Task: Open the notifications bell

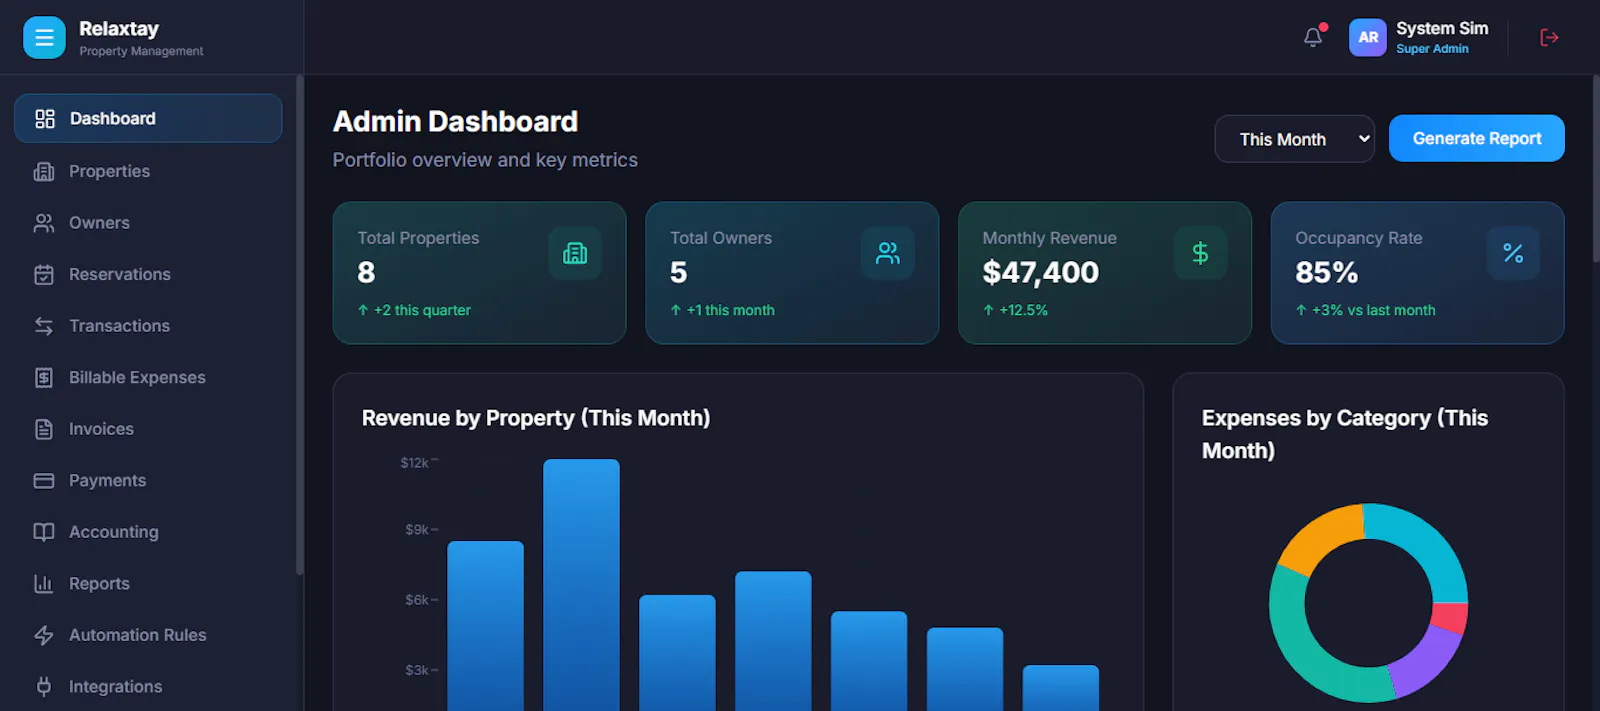Action: (1313, 37)
